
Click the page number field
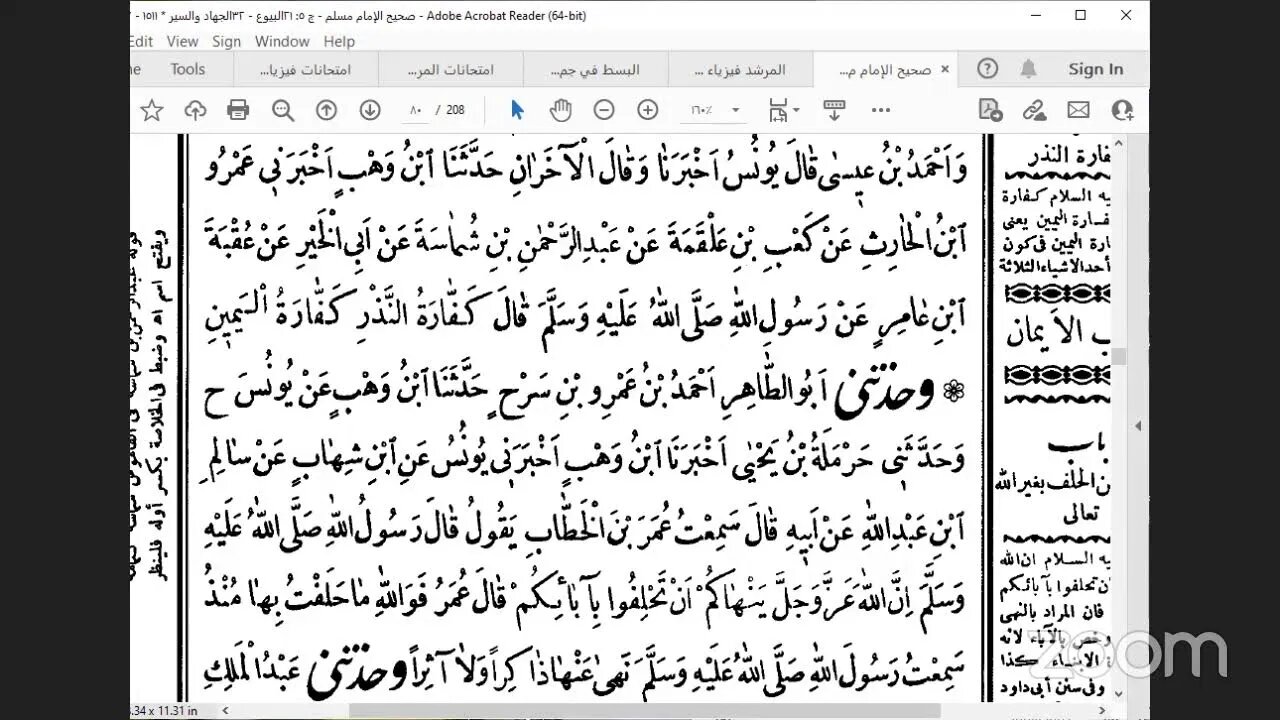coord(417,110)
